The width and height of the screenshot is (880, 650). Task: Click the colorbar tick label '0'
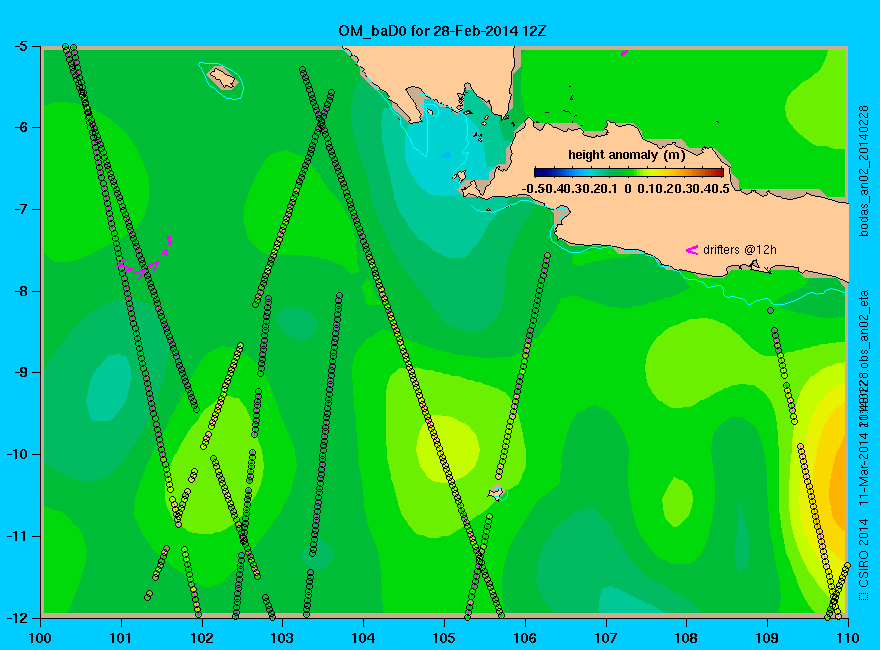point(627,189)
